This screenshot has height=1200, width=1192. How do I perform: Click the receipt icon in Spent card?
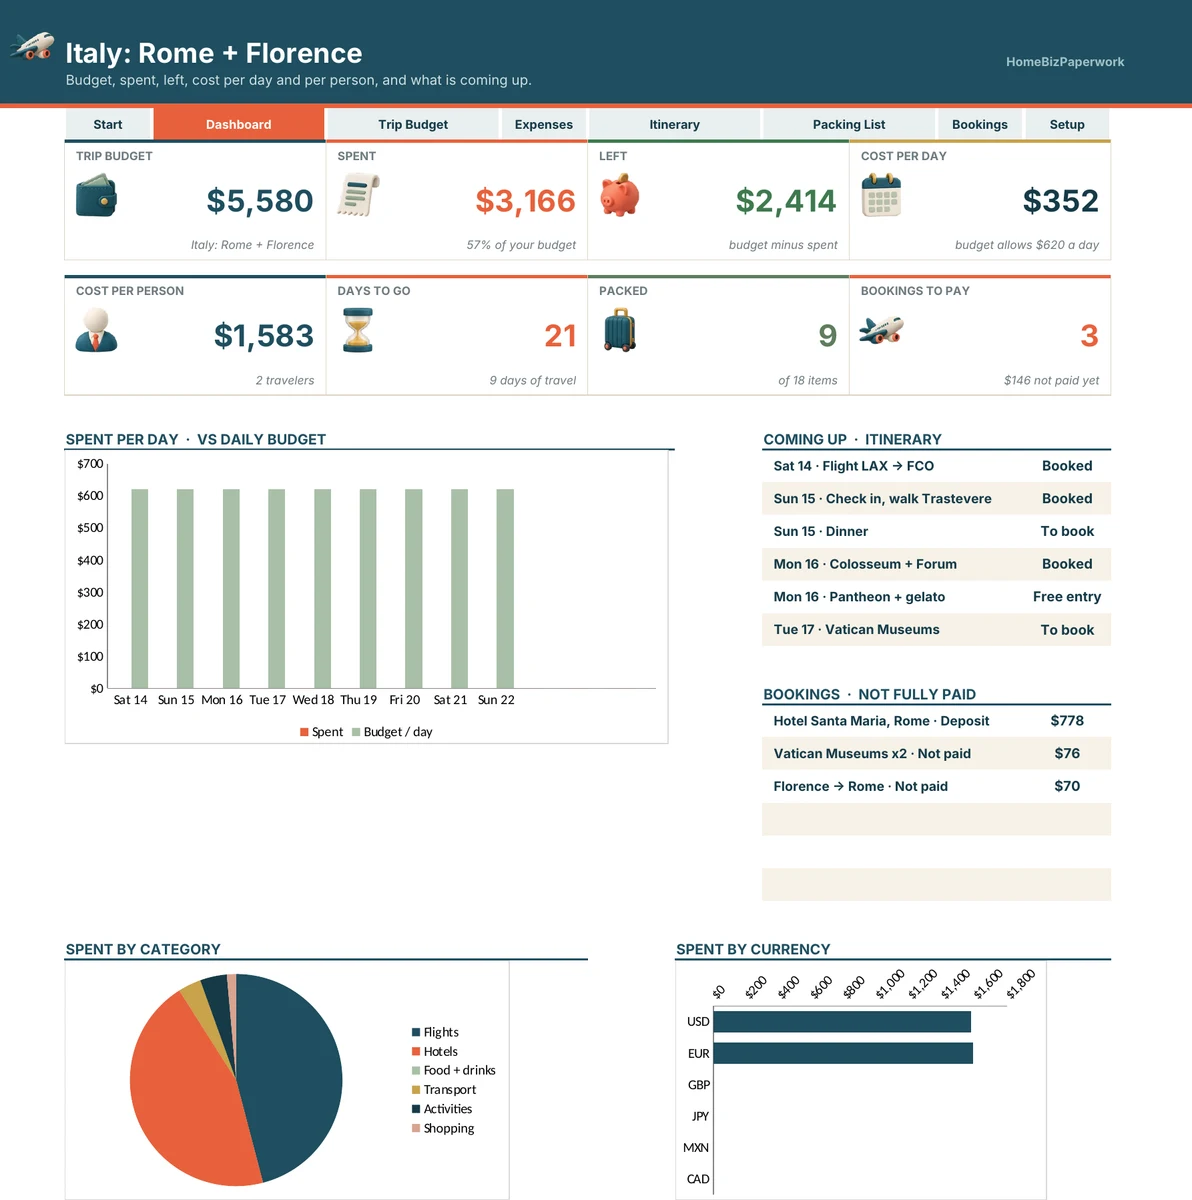[x=358, y=195]
